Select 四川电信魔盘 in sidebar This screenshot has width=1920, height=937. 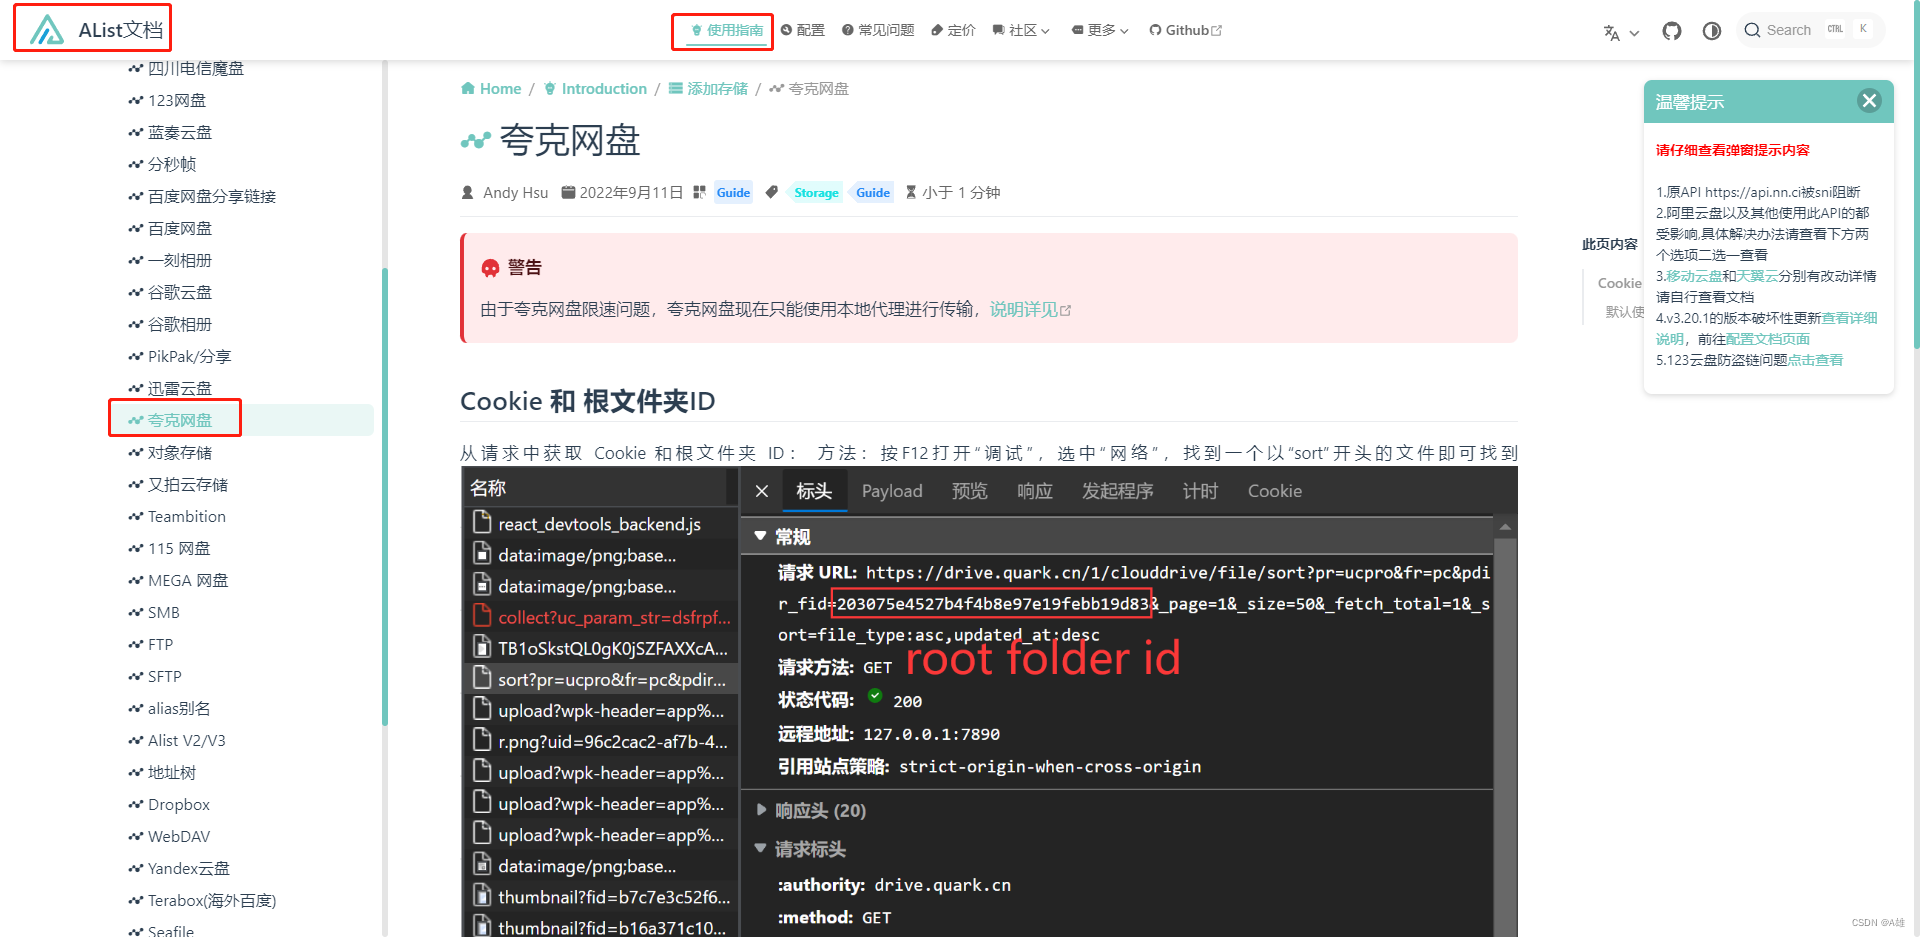click(x=187, y=69)
